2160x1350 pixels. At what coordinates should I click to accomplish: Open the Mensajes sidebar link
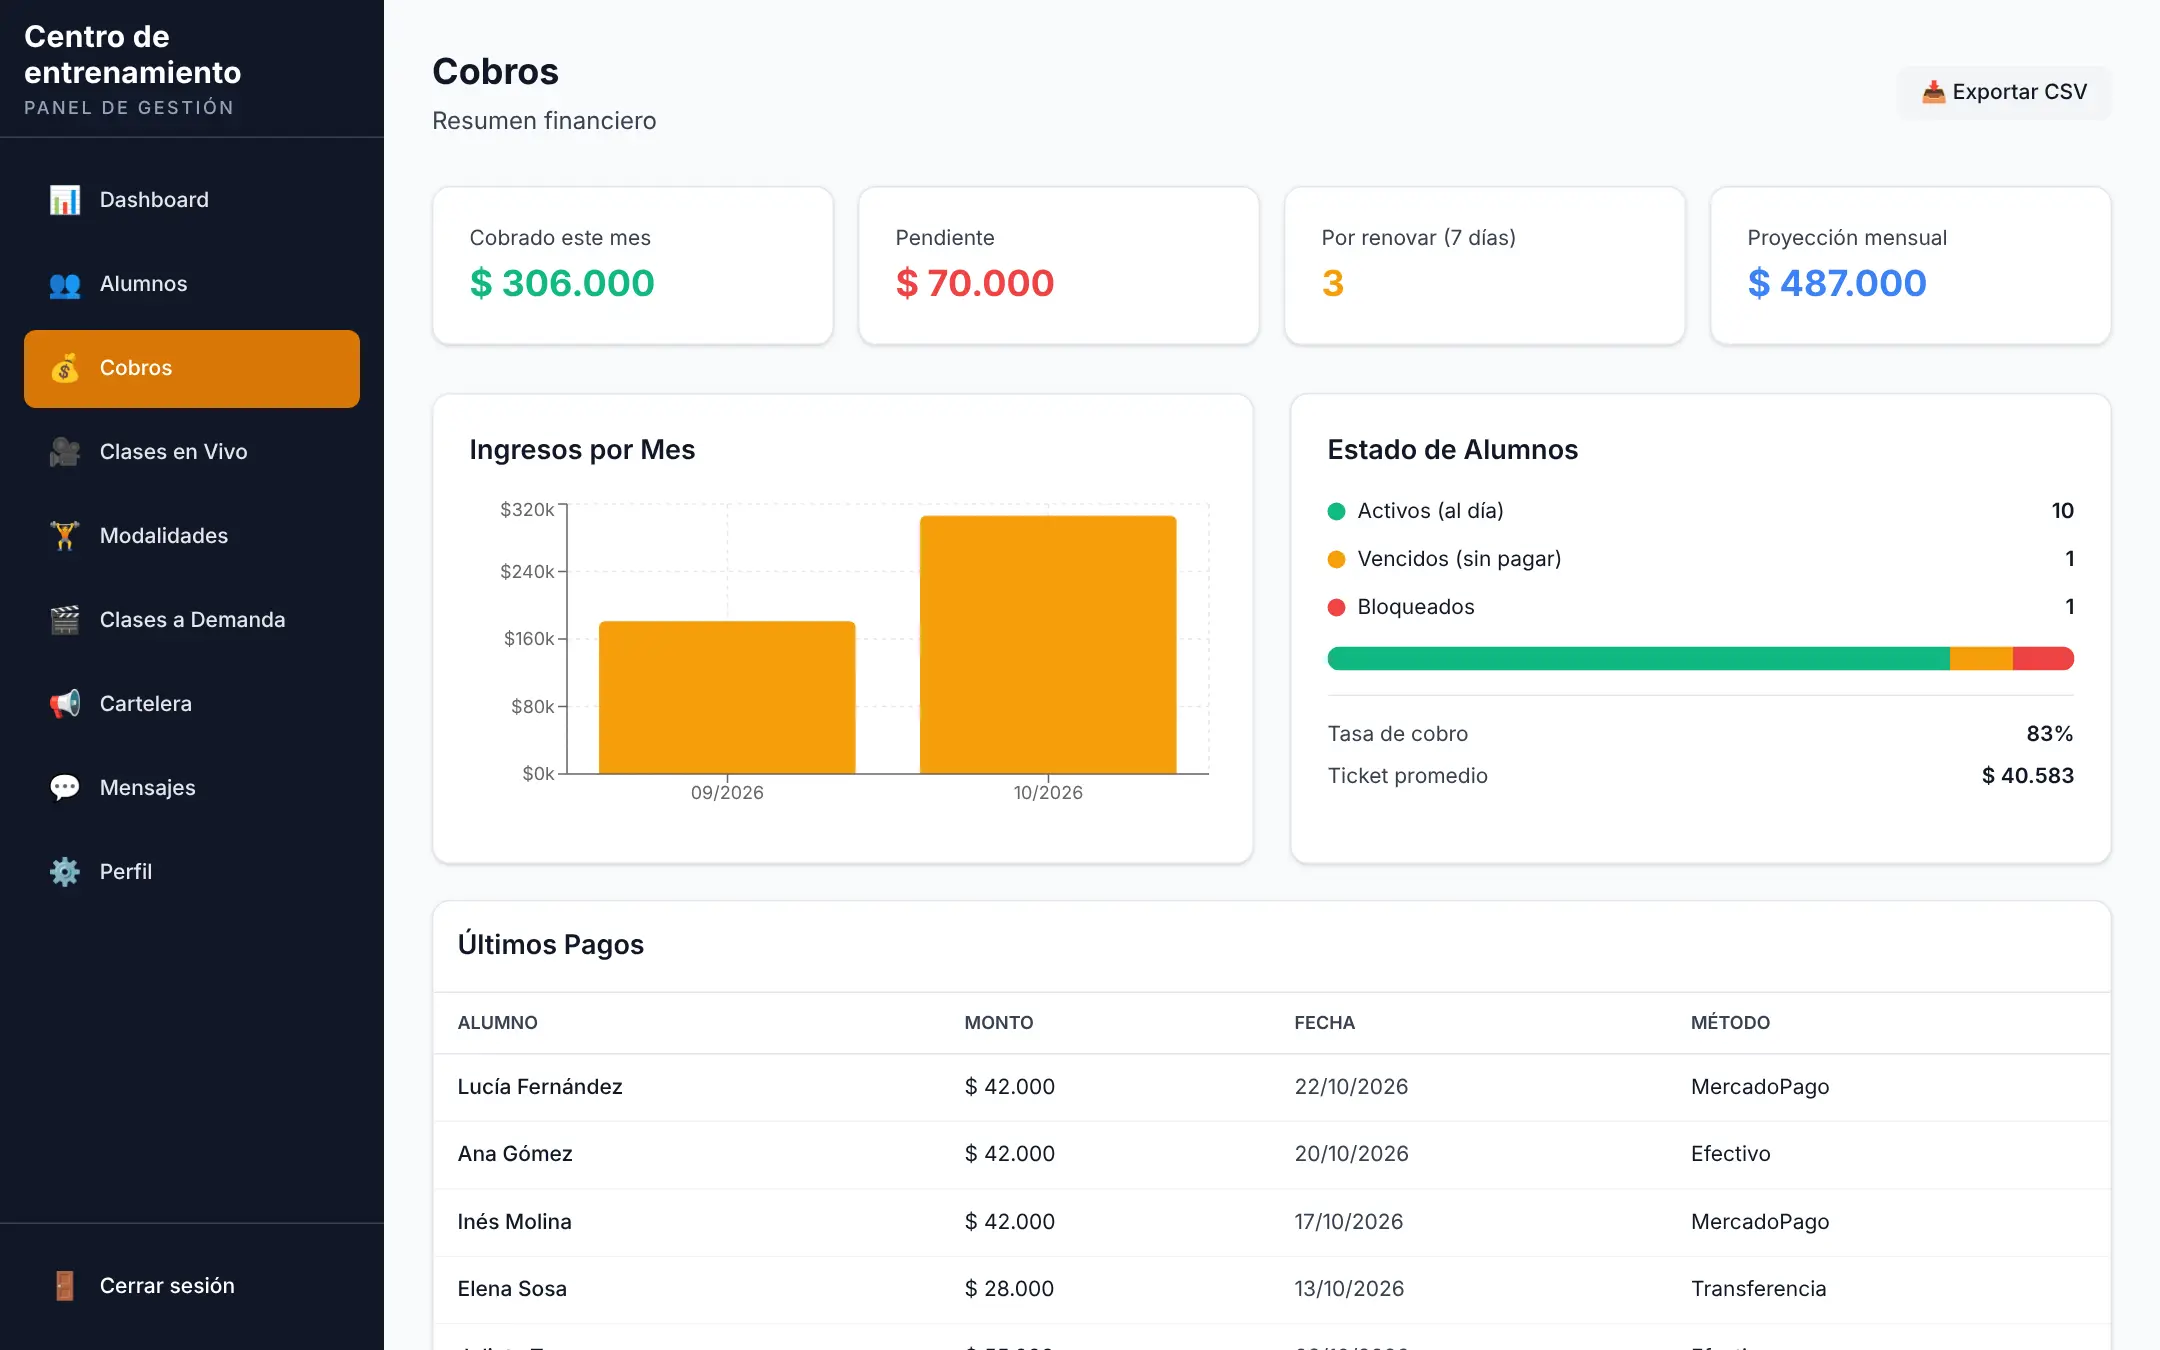click(192, 788)
